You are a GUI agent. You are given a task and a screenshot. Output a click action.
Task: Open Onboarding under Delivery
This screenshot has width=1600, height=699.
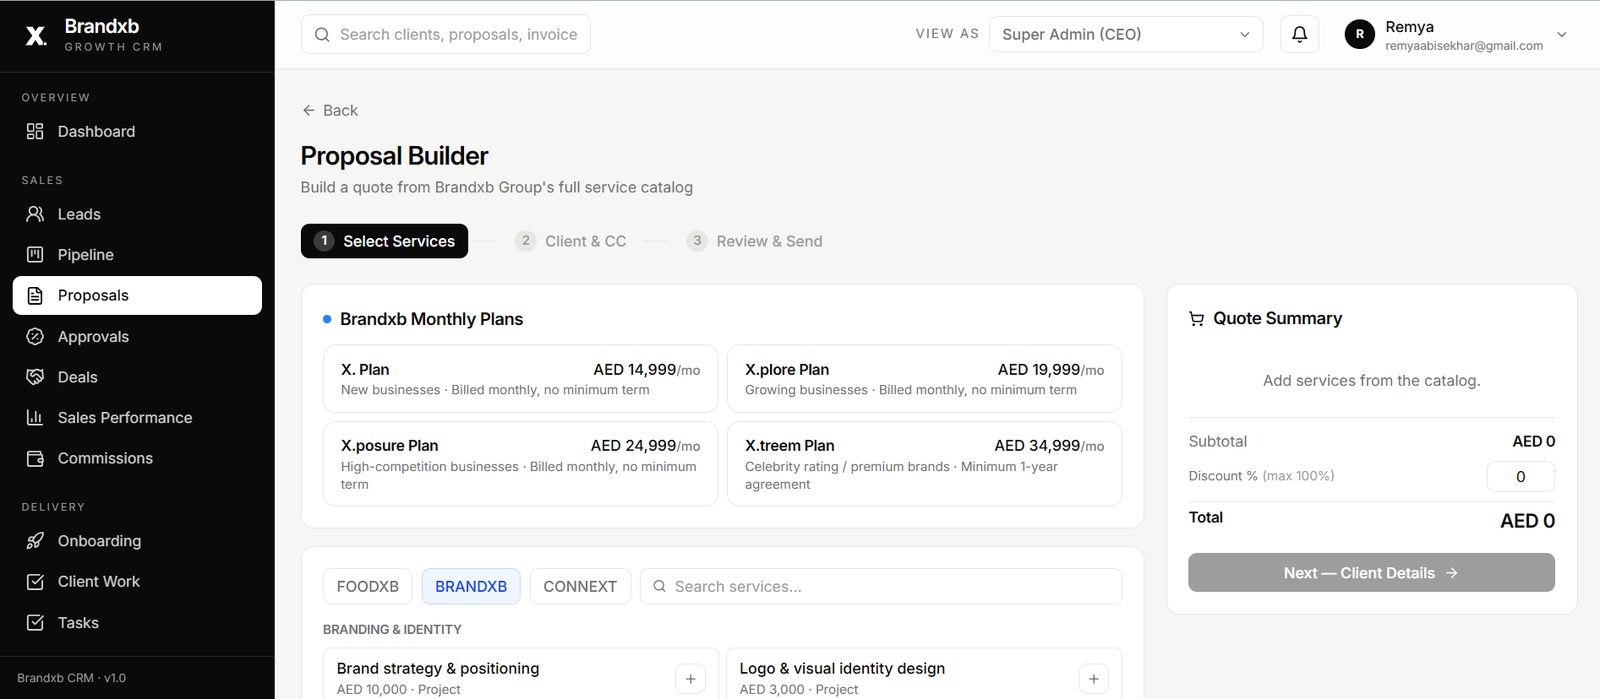pyautogui.click(x=137, y=541)
